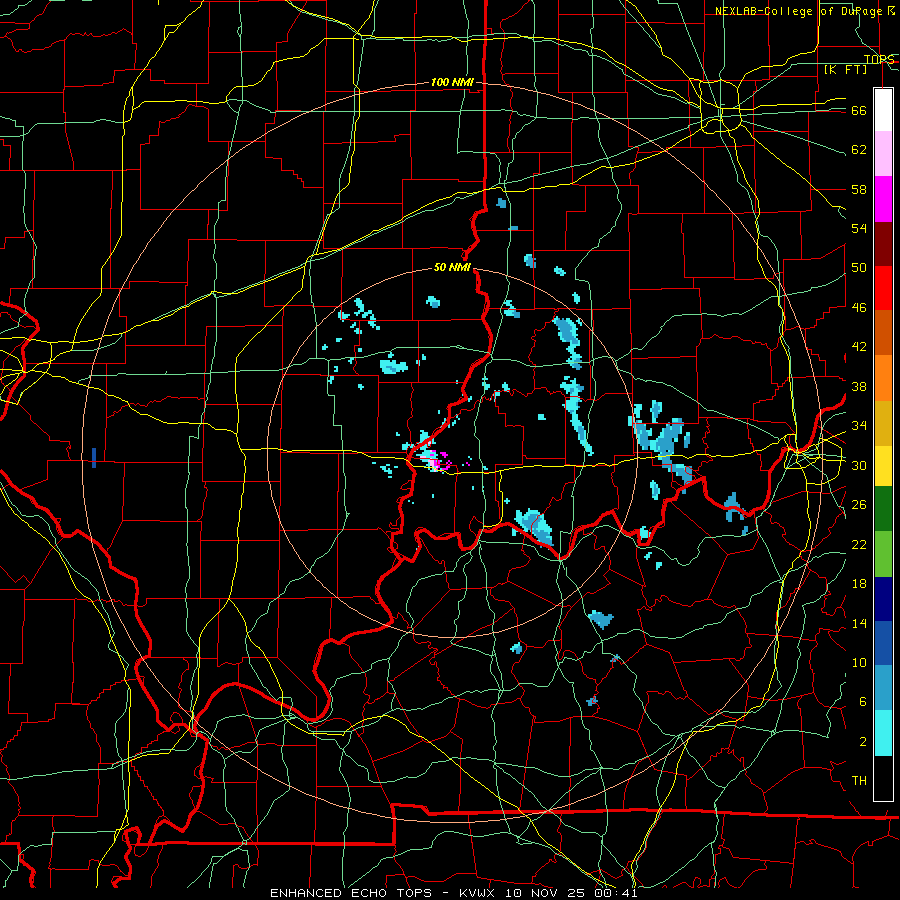Click the magenta 58 legend swatch
Image resolution: width=900 pixels, height=900 pixels.
click(x=883, y=199)
